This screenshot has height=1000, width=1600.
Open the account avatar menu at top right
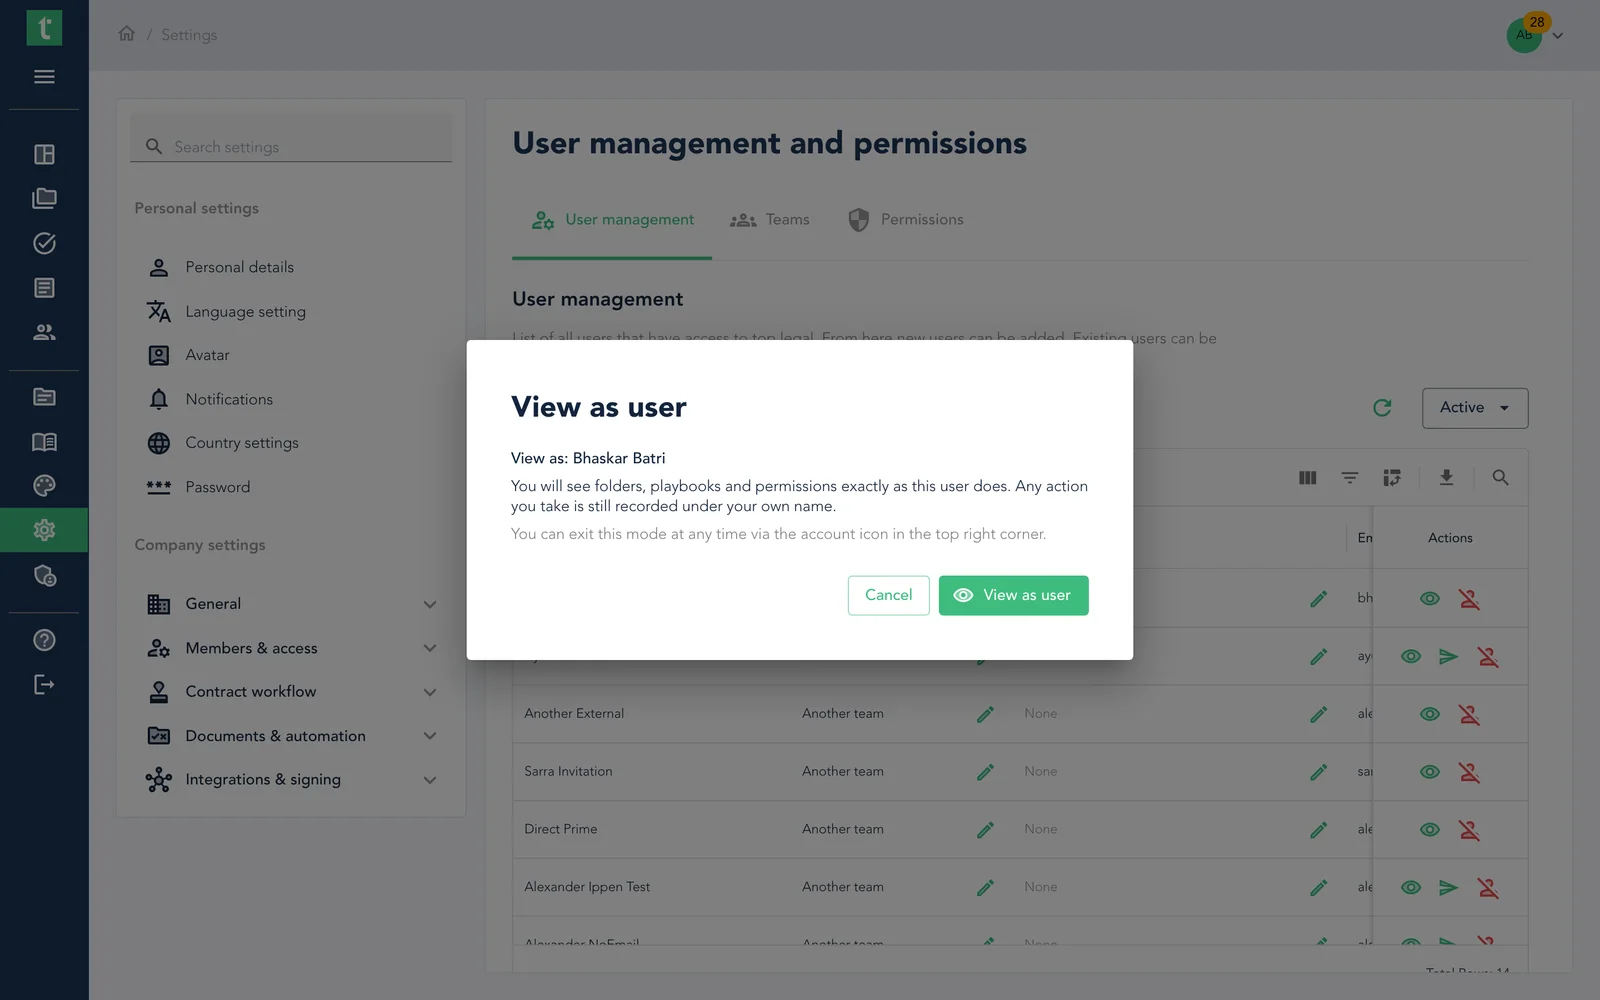pos(1534,34)
